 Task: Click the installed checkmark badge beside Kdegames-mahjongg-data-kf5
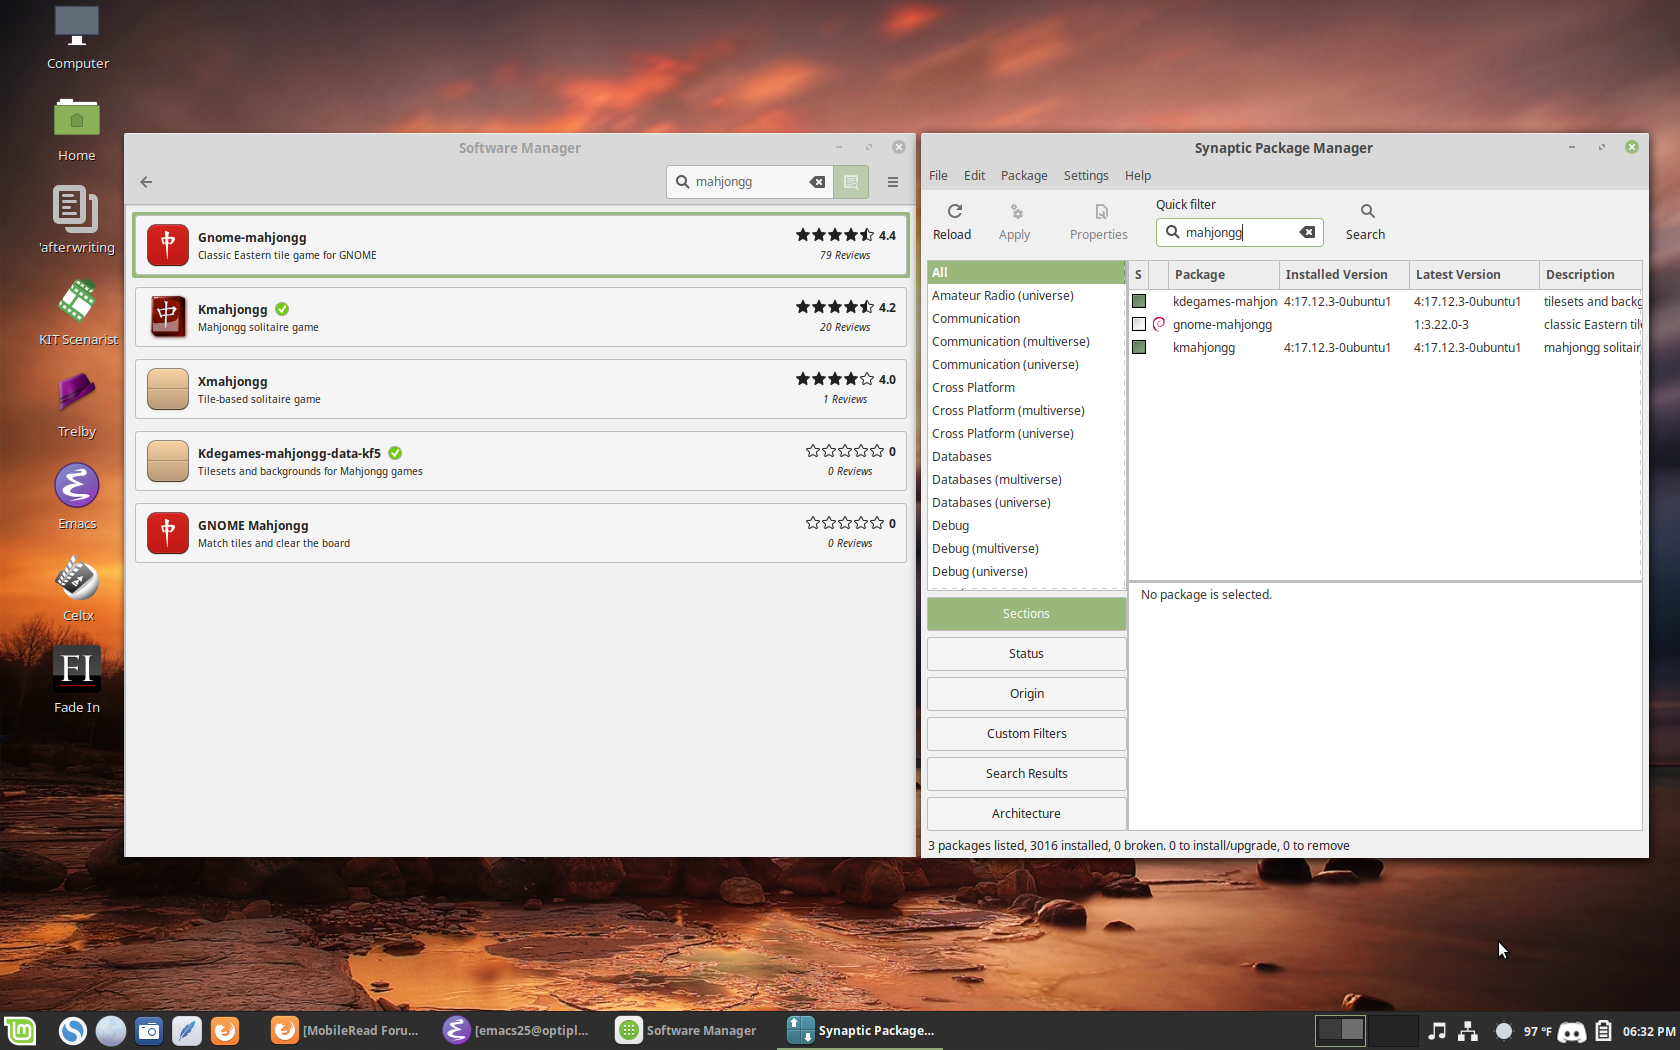[395, 453]
